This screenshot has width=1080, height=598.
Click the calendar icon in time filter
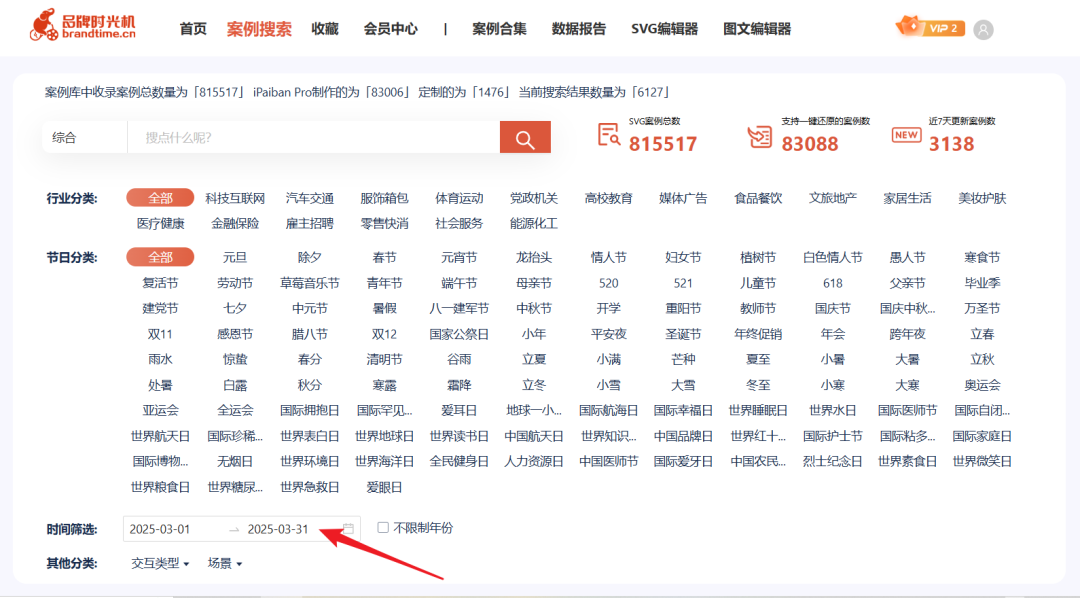[347, 527]
